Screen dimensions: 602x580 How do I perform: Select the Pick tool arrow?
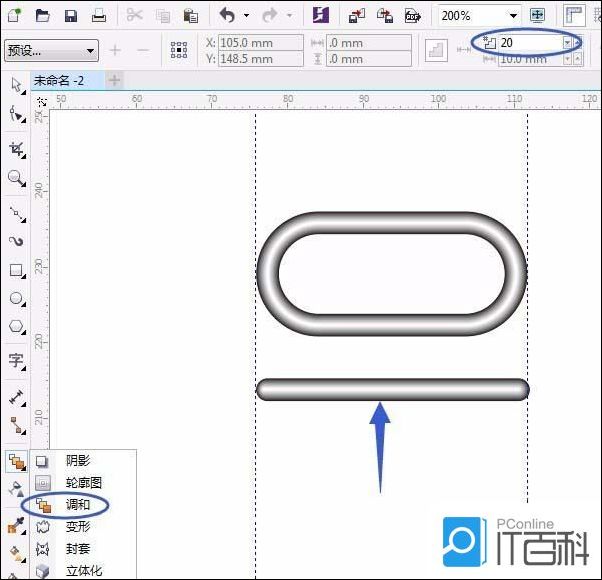tap(16, 86)
